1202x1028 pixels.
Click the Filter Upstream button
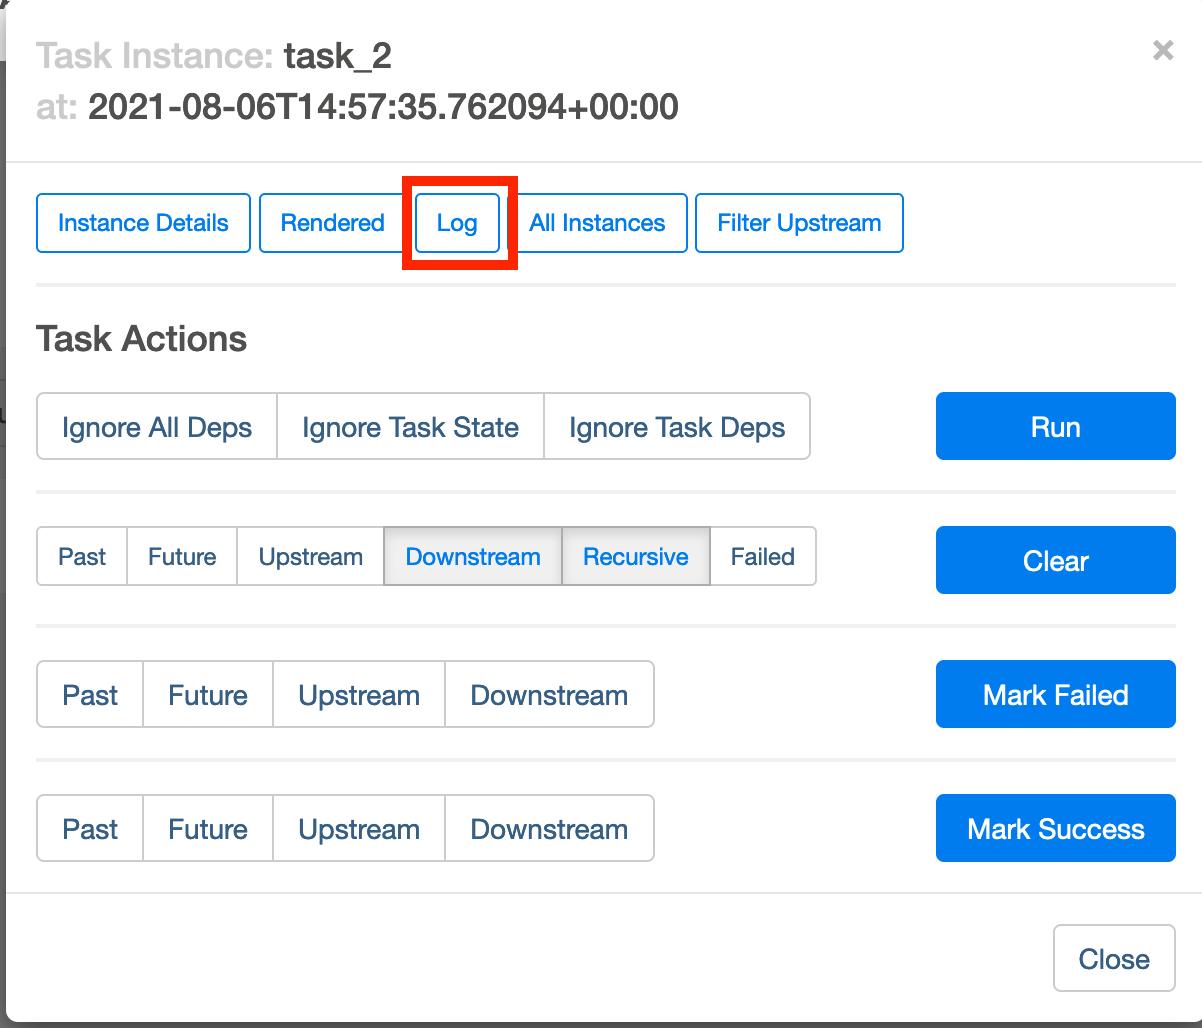[799, 223]
